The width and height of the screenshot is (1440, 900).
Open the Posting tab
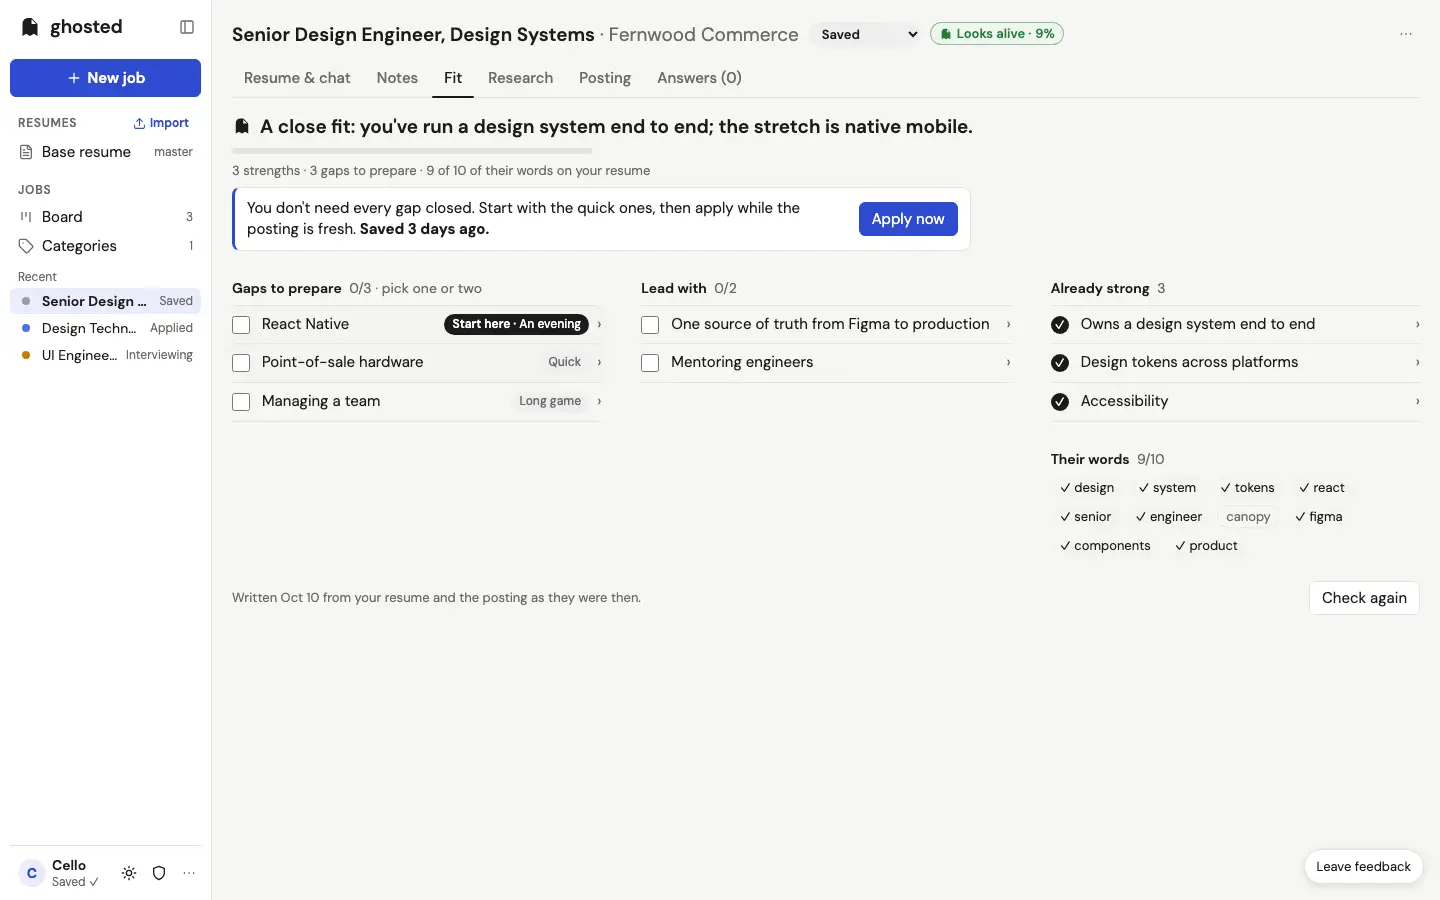tap(605, 78)
